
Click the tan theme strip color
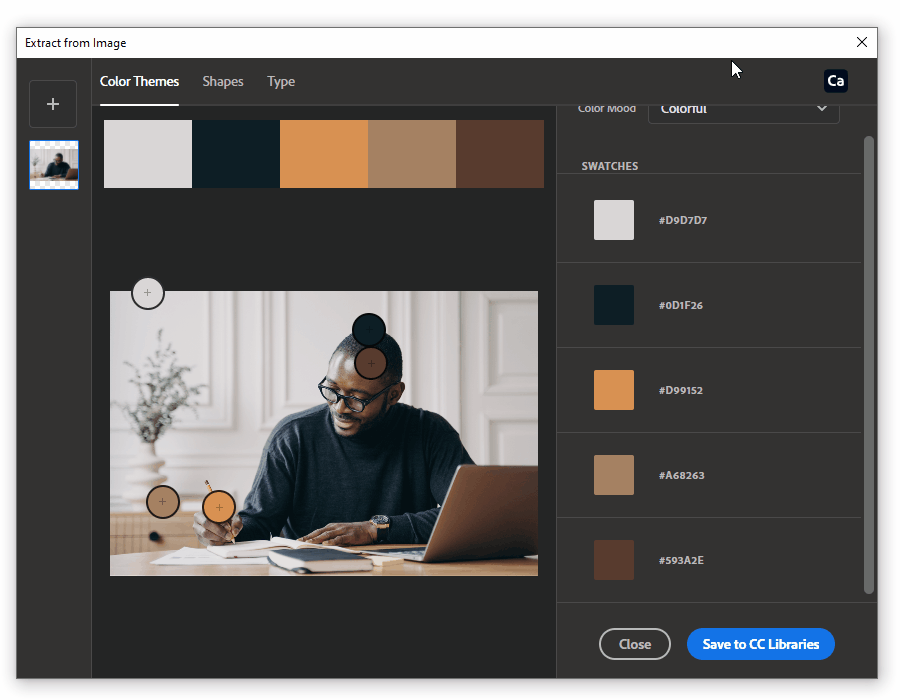pos(412,154)
